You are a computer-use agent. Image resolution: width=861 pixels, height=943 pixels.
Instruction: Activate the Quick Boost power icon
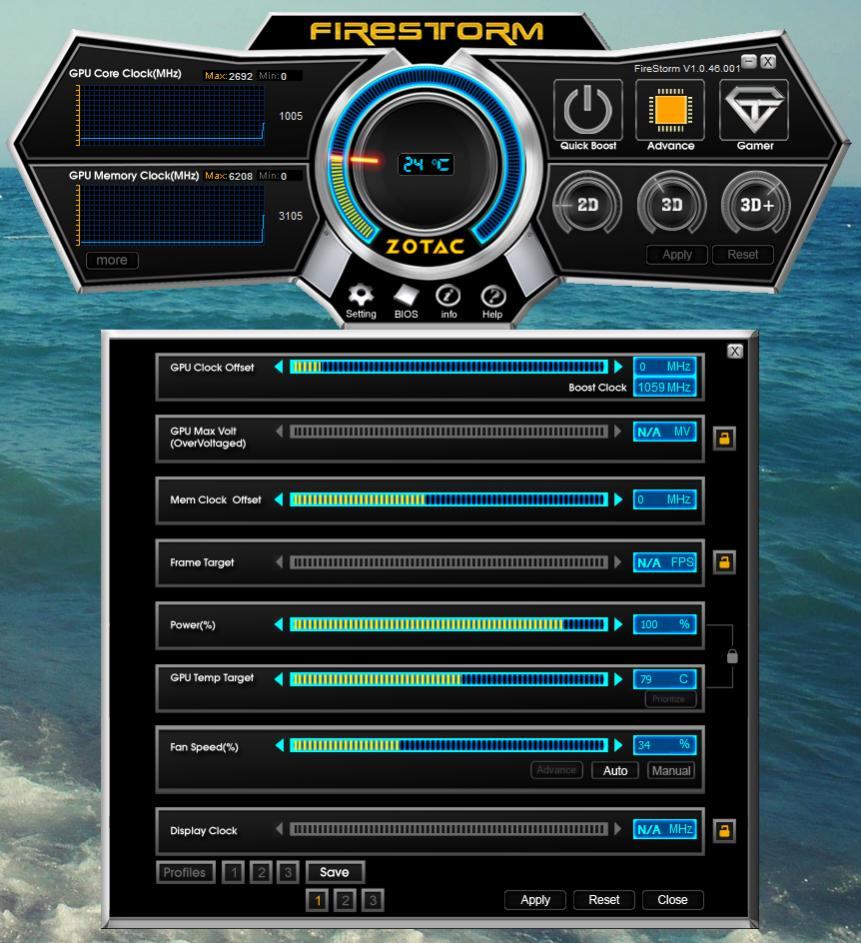[587, 110]
